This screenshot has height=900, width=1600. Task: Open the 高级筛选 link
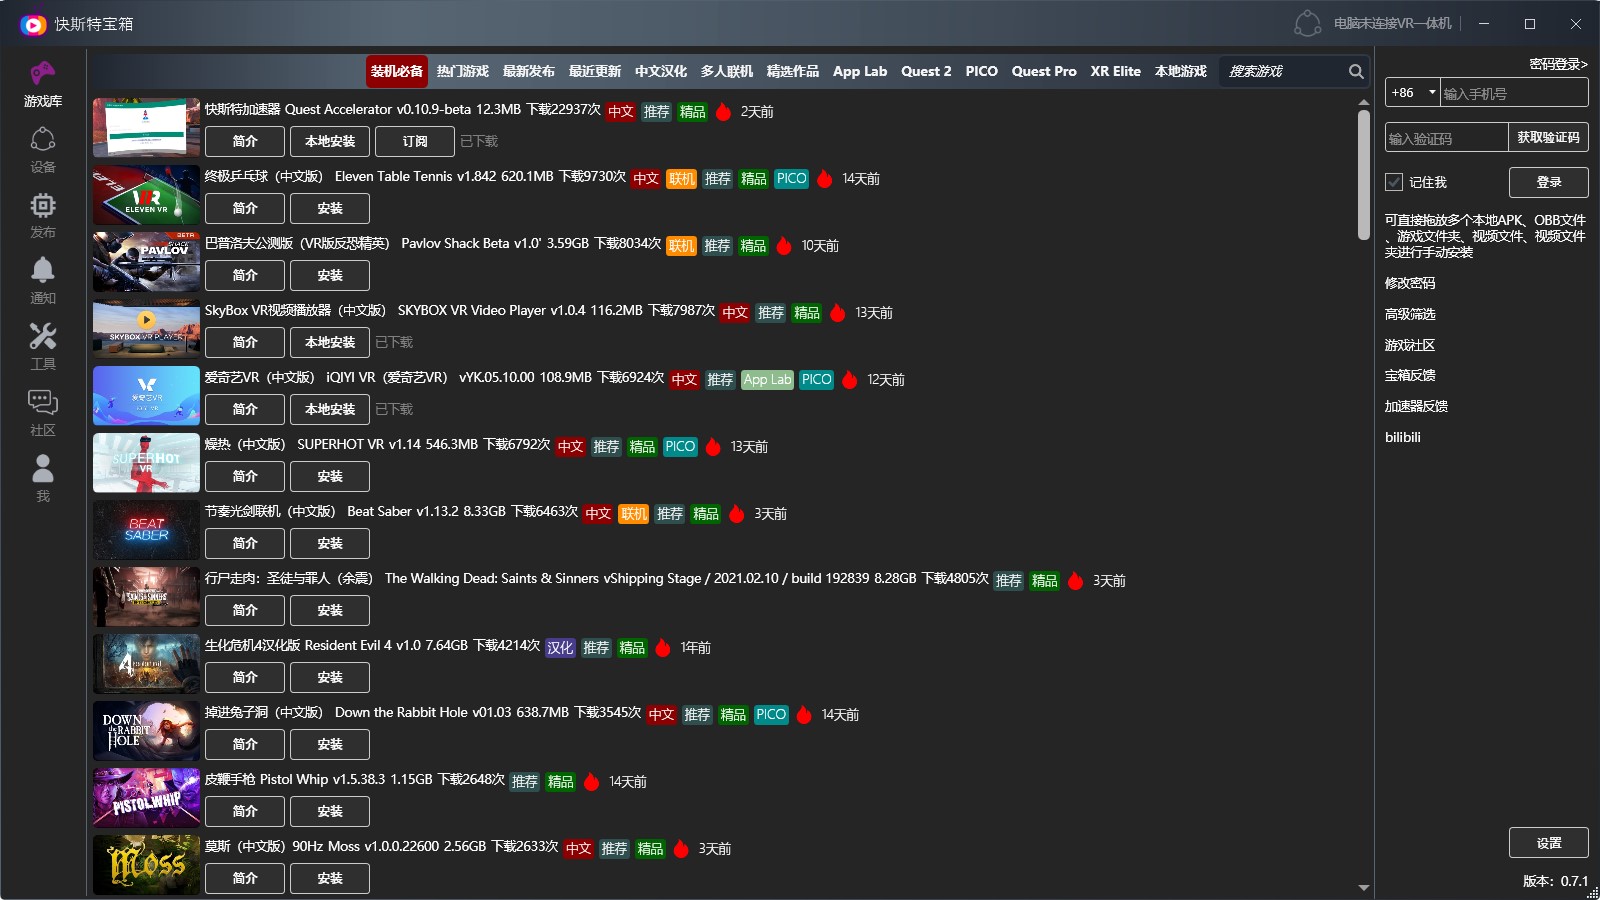click(1410, 314)
